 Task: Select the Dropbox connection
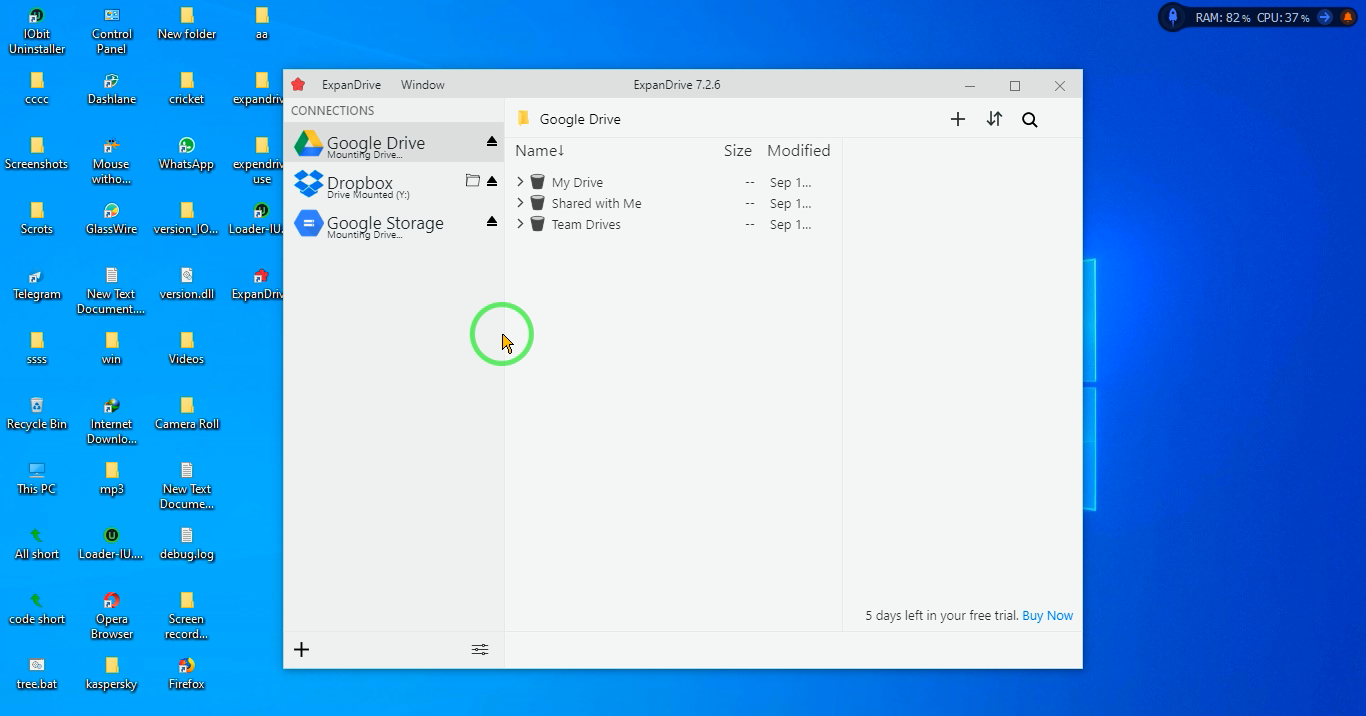click(394, 182)
